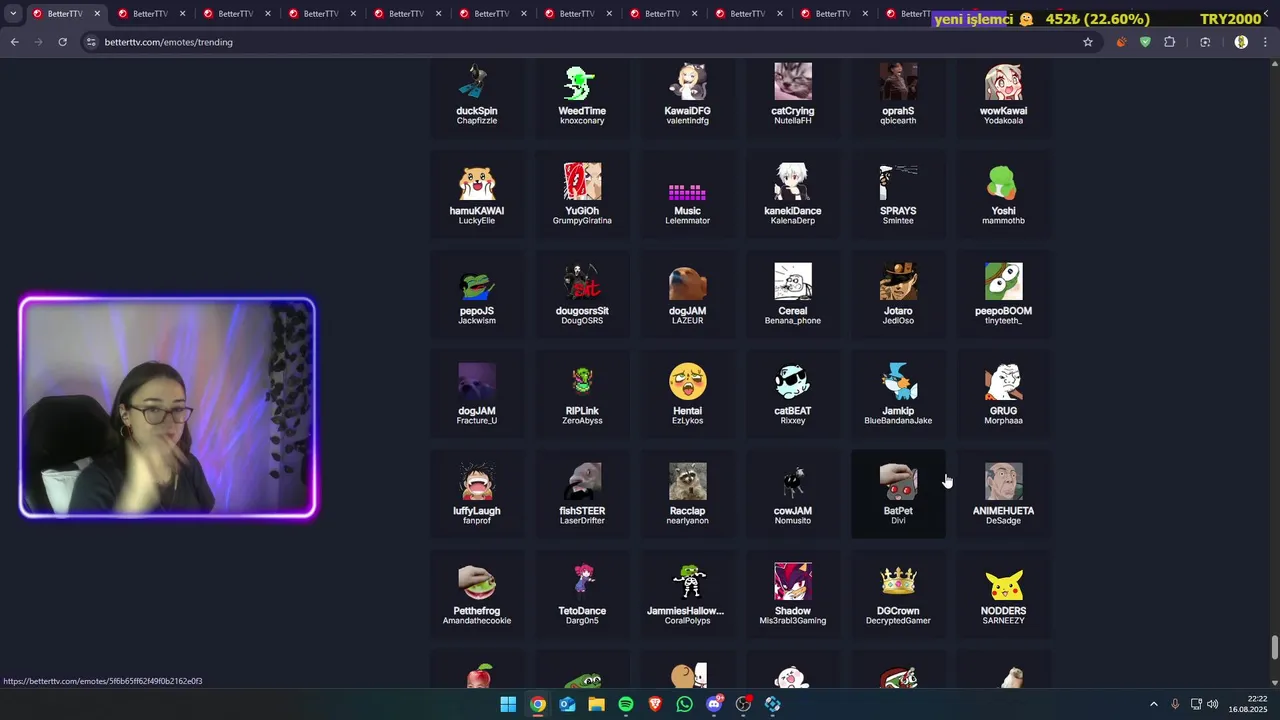Select the Yoshi emote by mammothb
Screen dimensions: 1280x720
1003,195
